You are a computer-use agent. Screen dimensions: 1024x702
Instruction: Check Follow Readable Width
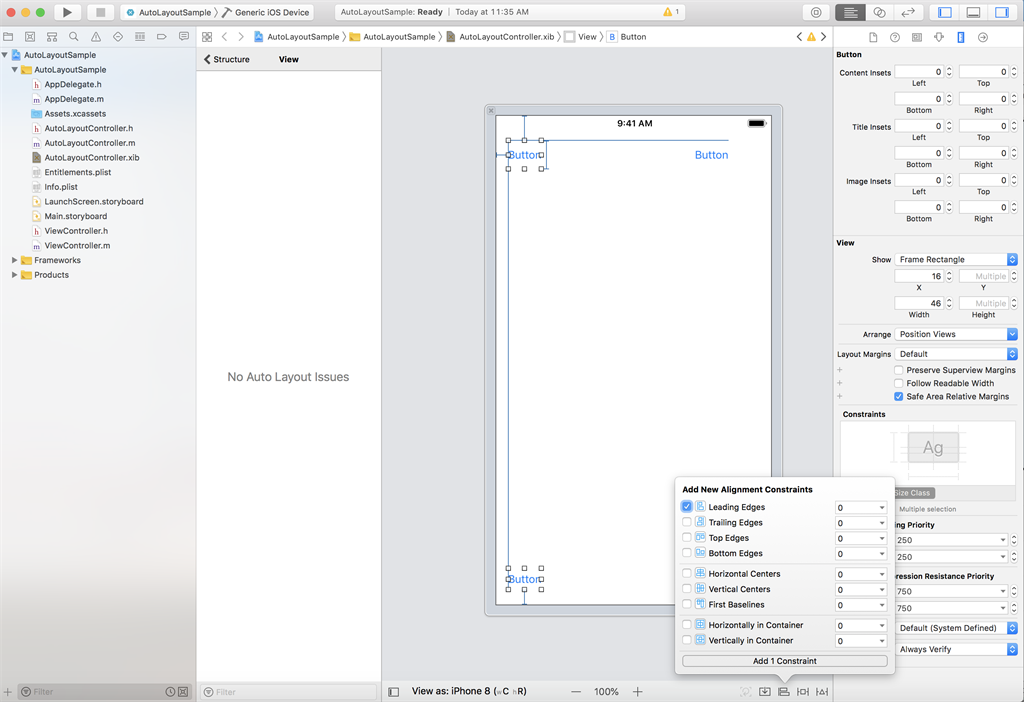899,383
